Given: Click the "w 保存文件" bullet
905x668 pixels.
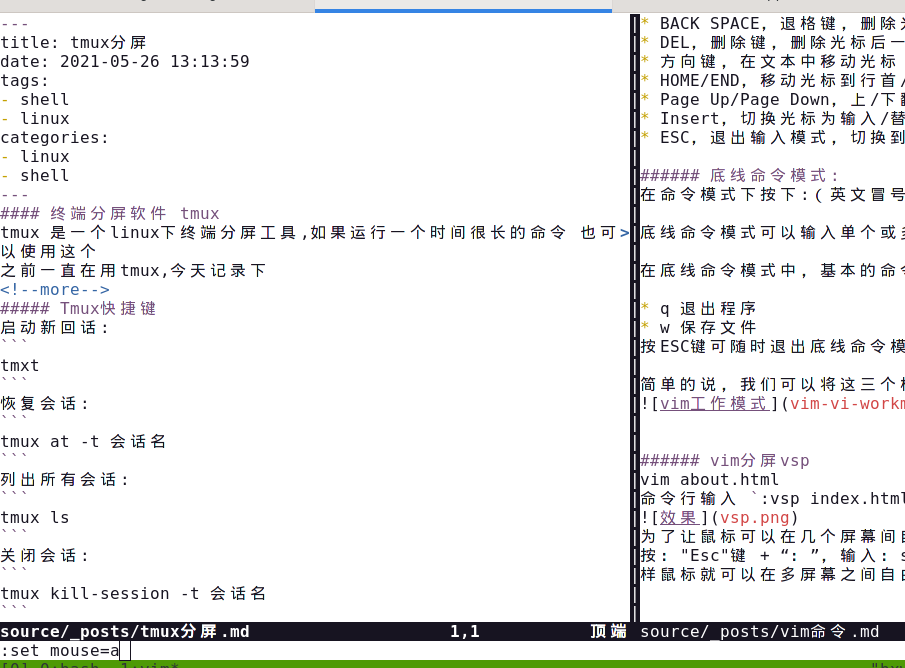Looking at the screenshot, I should 698,328.
